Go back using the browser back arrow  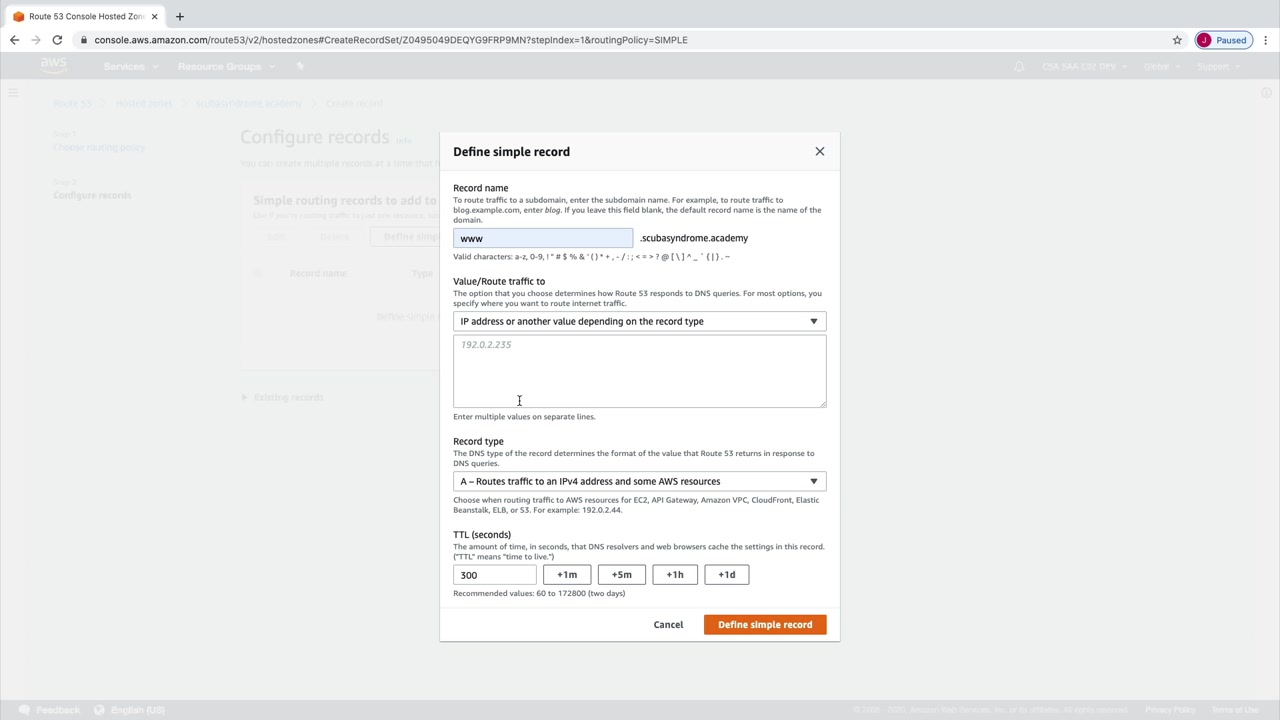(14, 40)
